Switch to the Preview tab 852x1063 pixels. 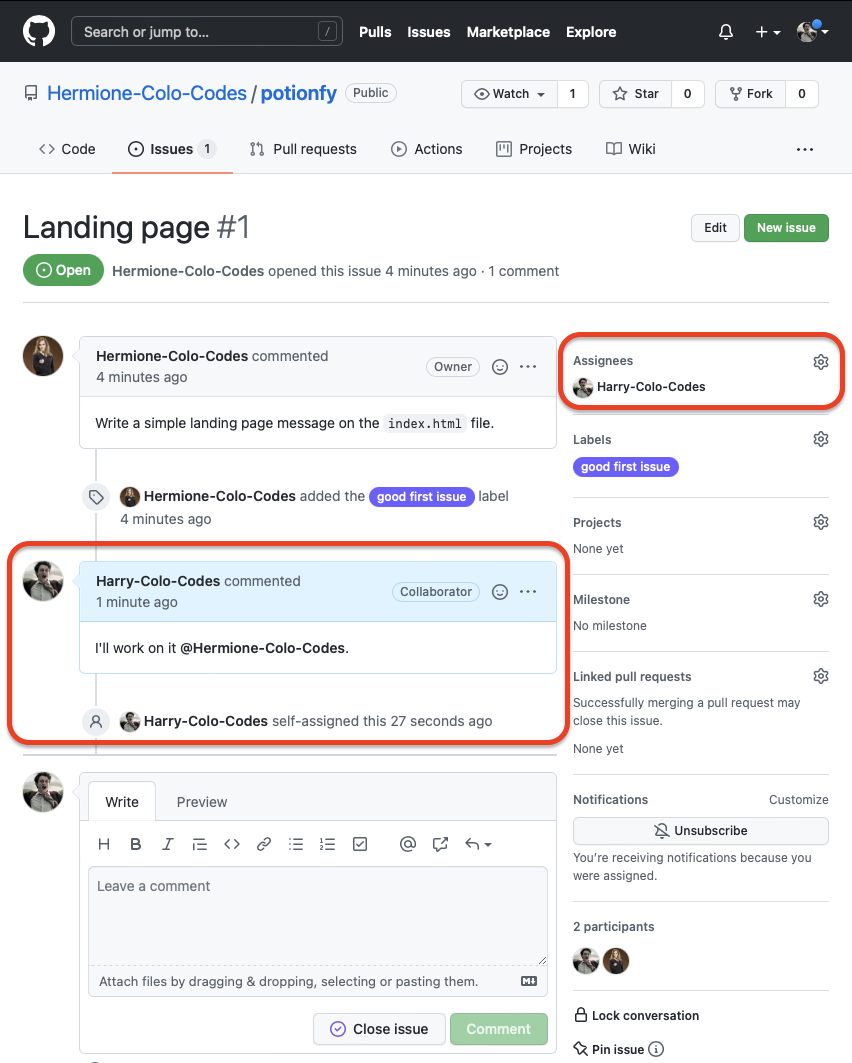202,802
